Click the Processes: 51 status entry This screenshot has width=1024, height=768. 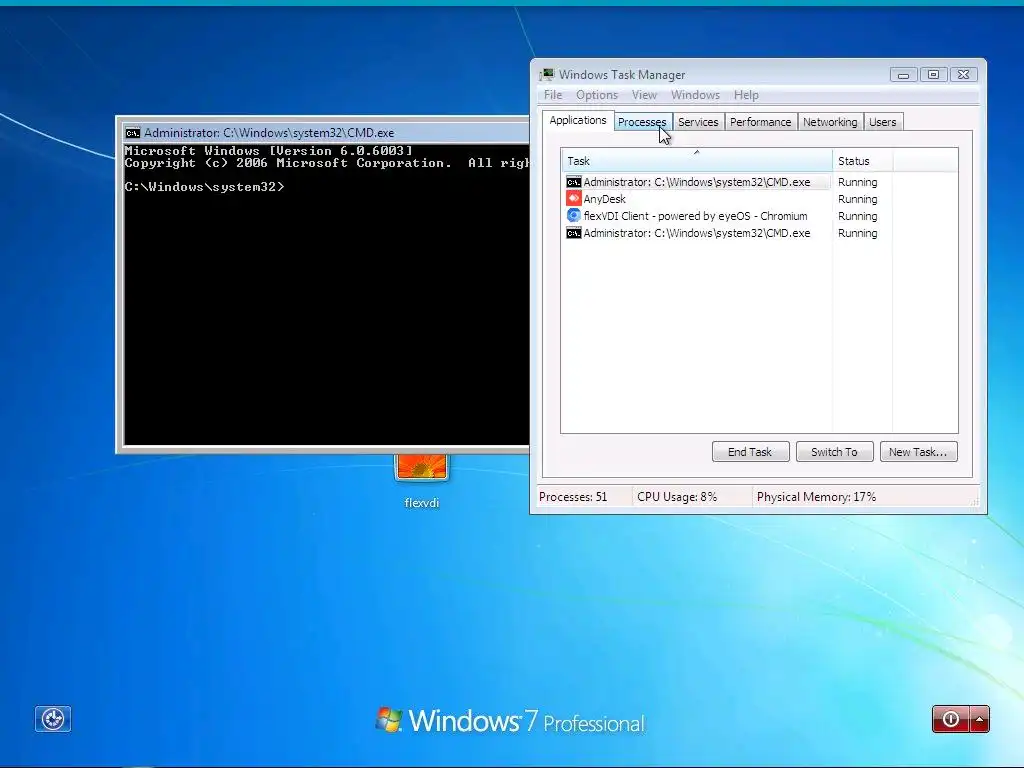573,497
